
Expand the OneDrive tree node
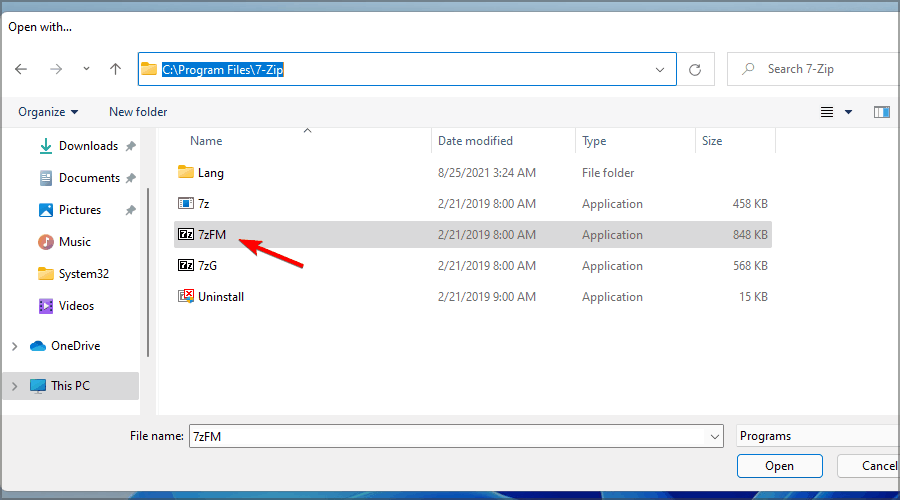[x=14, y=346]
